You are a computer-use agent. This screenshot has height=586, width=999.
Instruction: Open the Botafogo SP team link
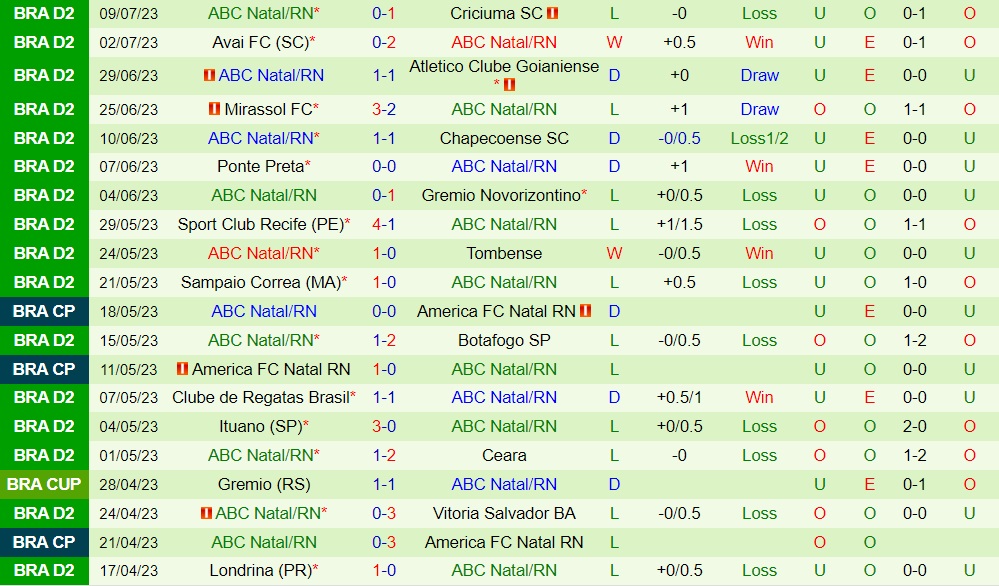click(x=504, y=340)
